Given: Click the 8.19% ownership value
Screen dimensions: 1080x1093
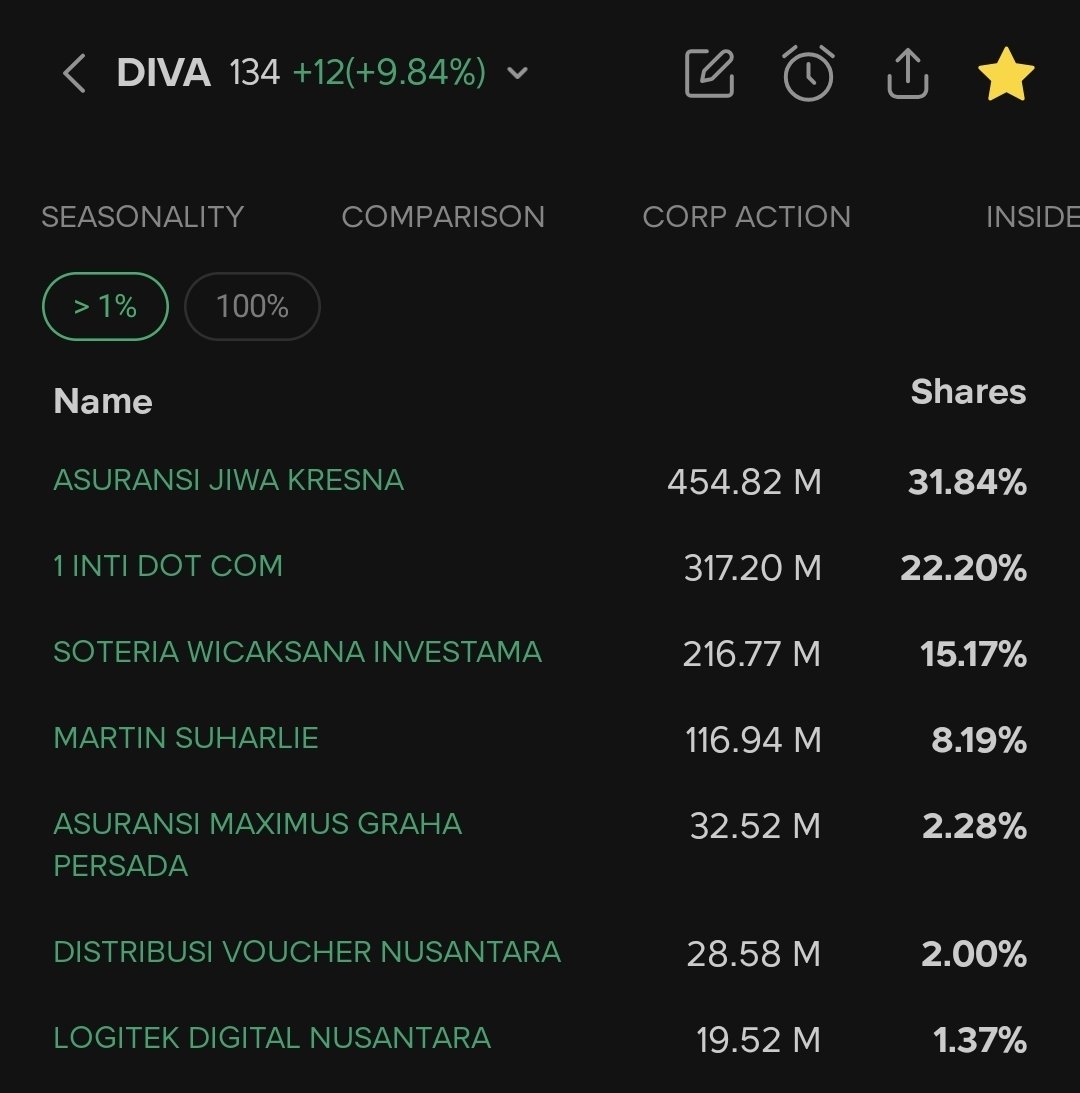Looking at the screenshot, I should [979, 740].
